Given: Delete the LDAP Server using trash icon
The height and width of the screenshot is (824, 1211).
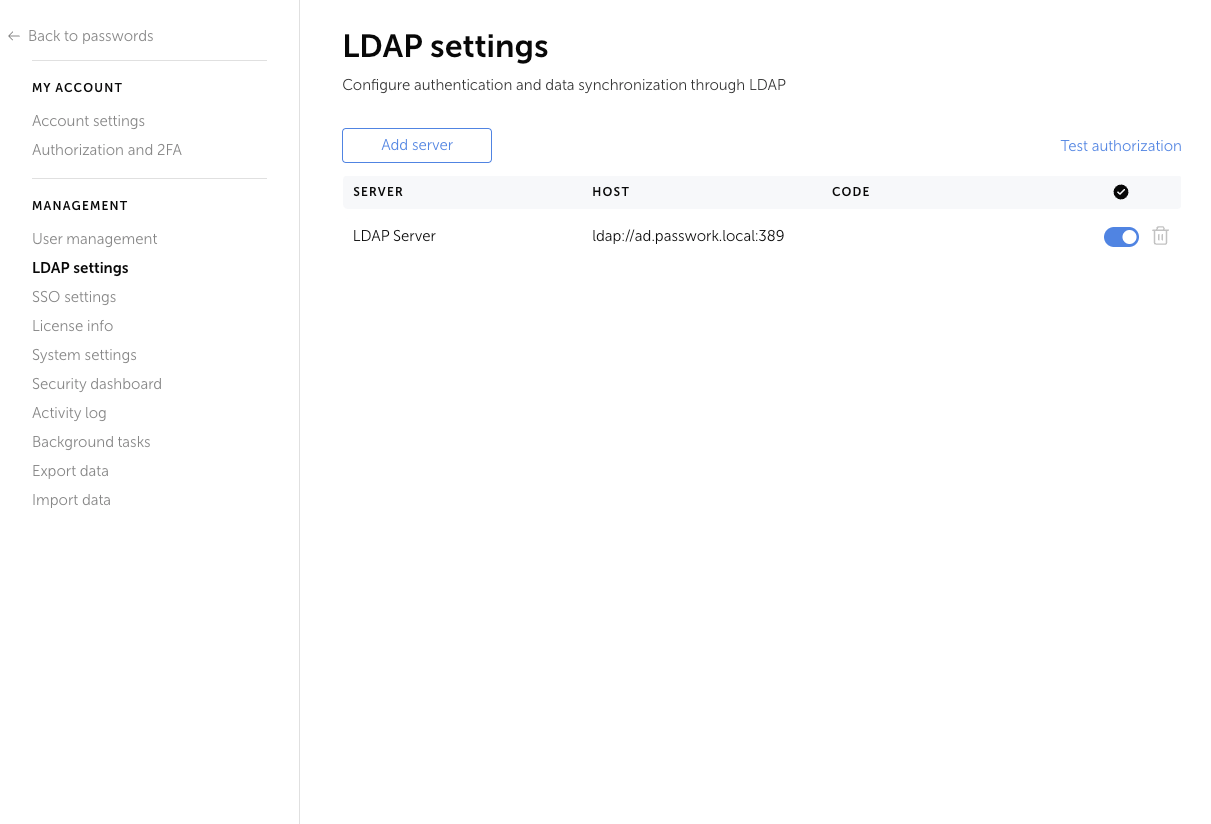Looking at the screenshot, I should [1160, 236].
